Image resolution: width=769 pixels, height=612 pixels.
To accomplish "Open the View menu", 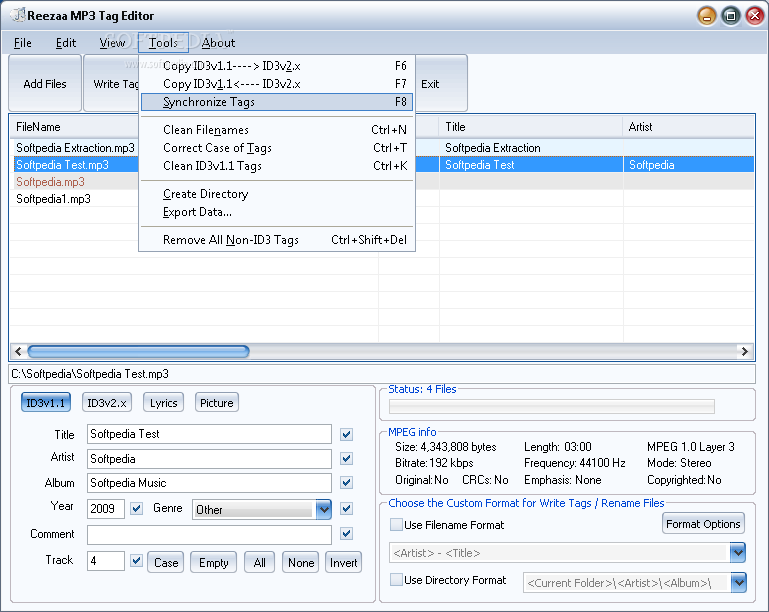I will 112,43.
